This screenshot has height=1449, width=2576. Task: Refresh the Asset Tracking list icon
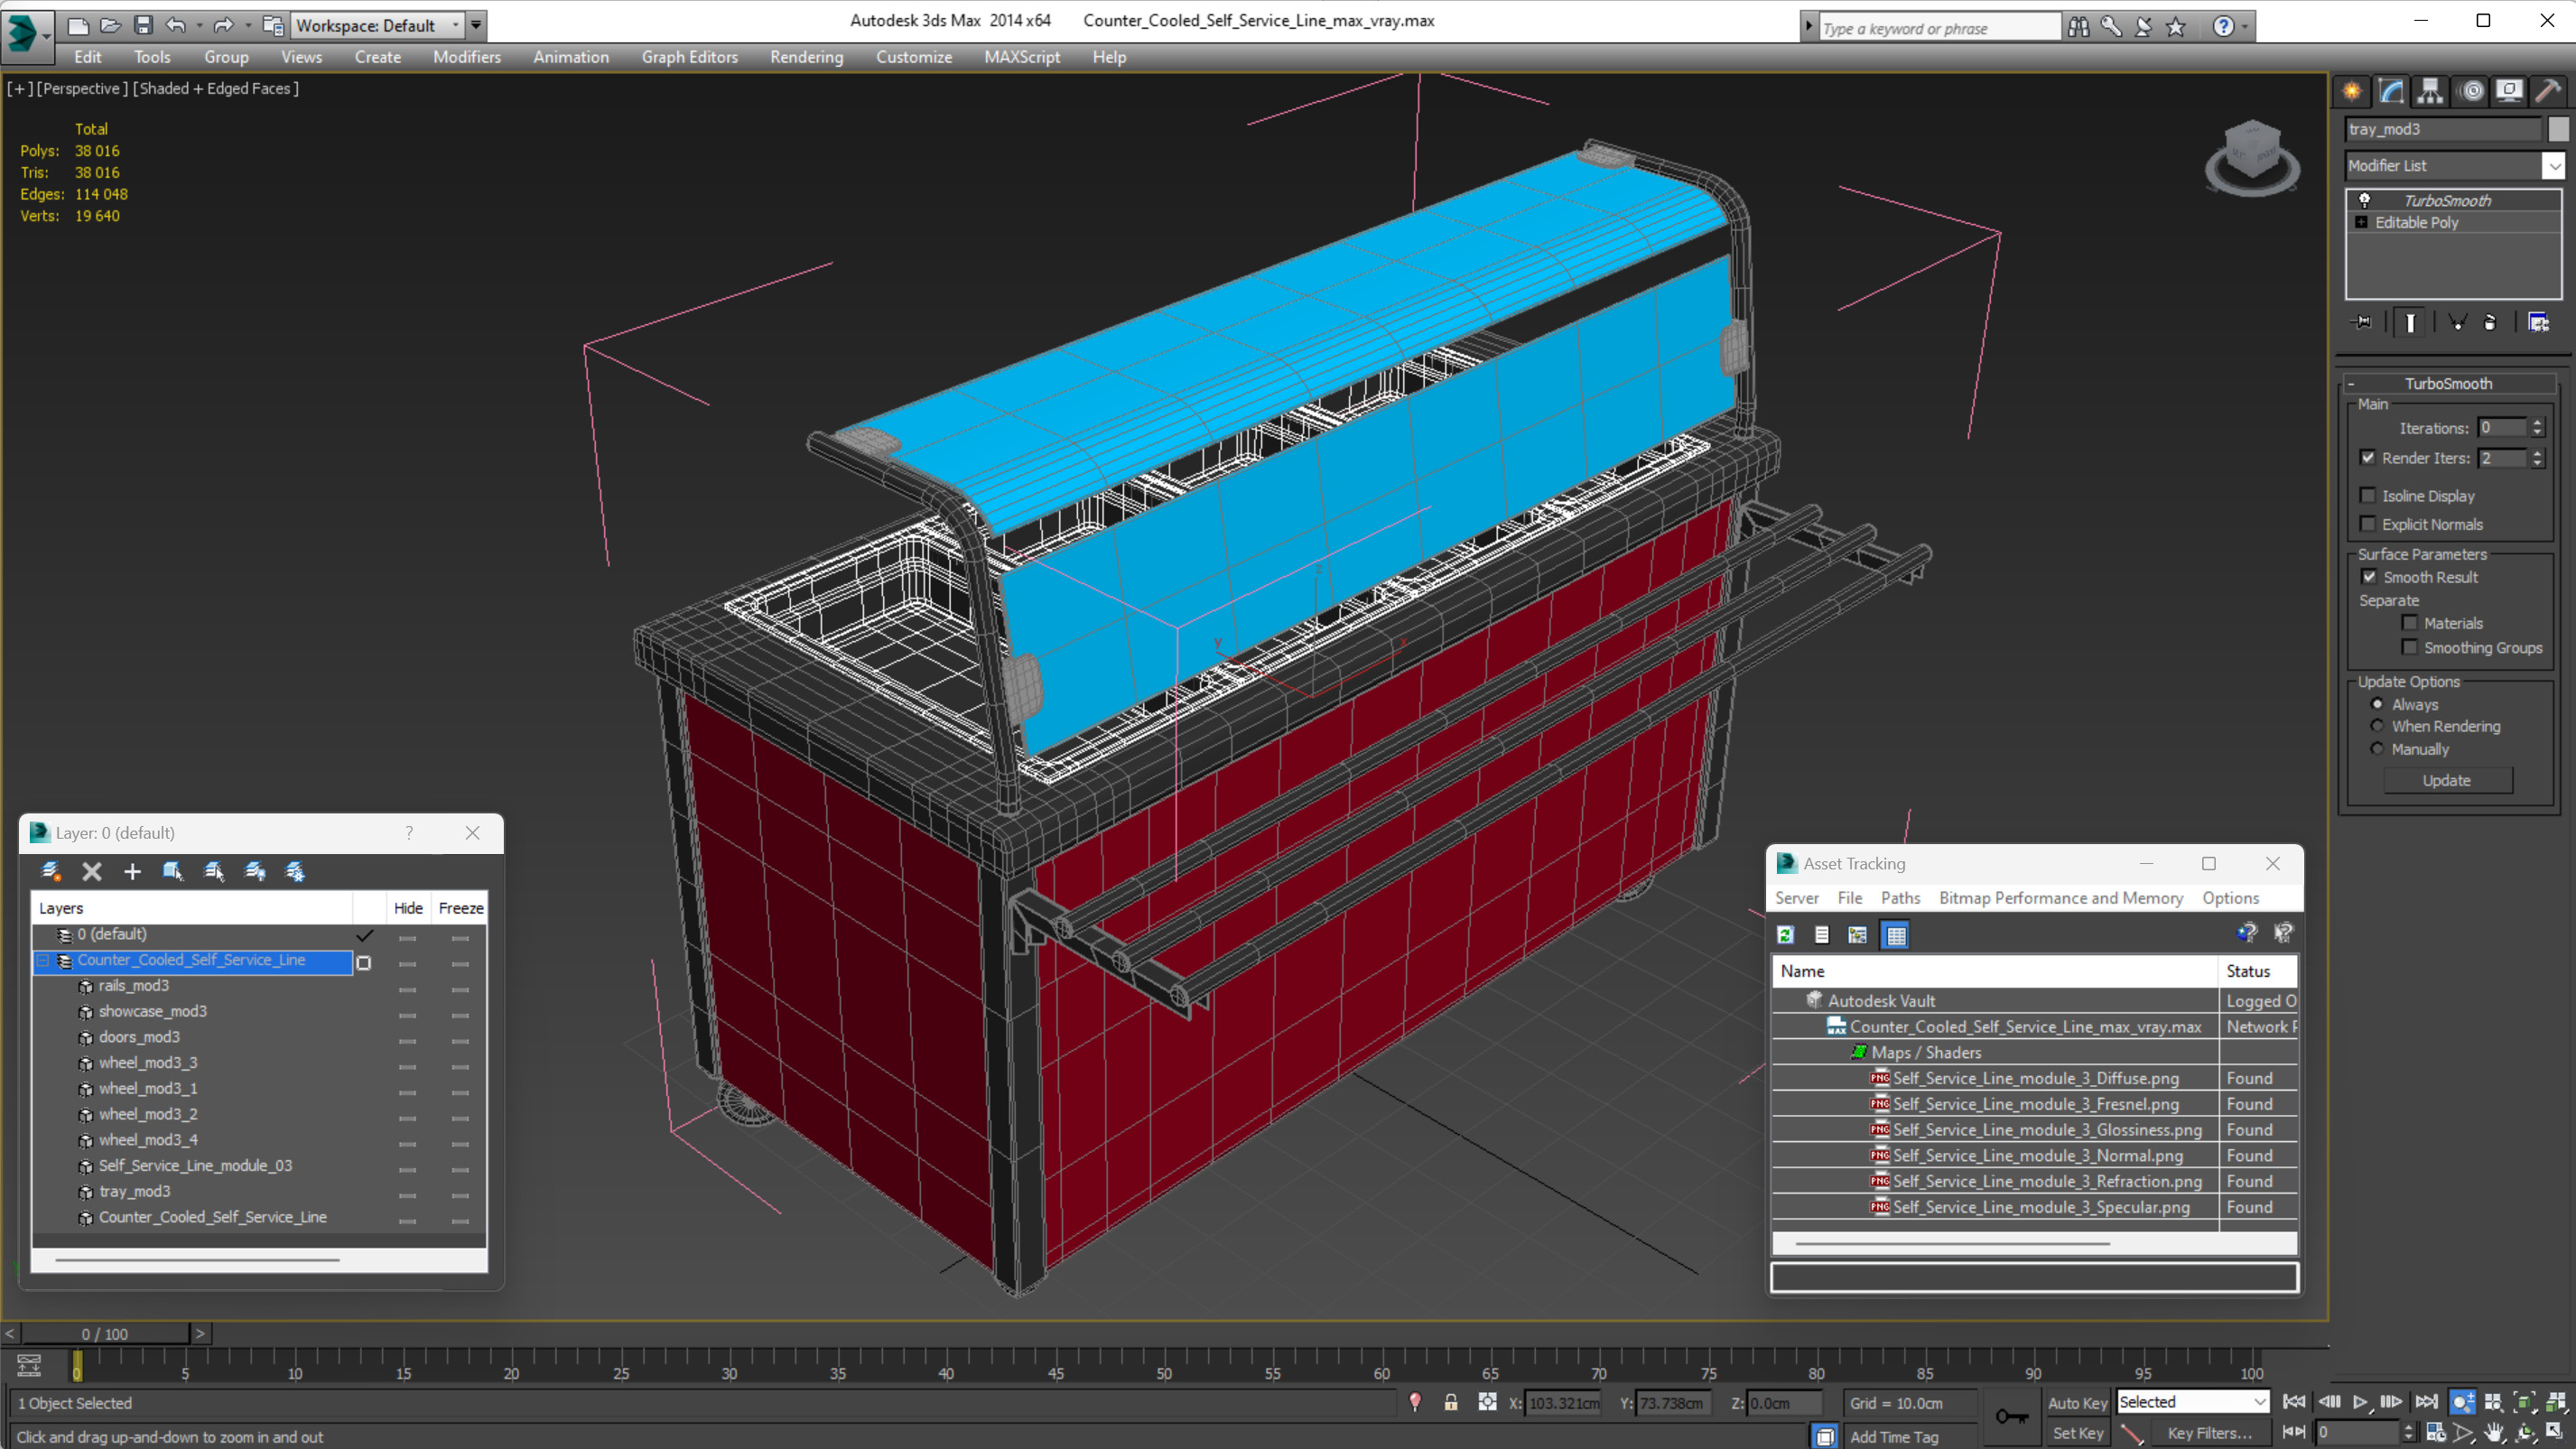pos(1785,934)
